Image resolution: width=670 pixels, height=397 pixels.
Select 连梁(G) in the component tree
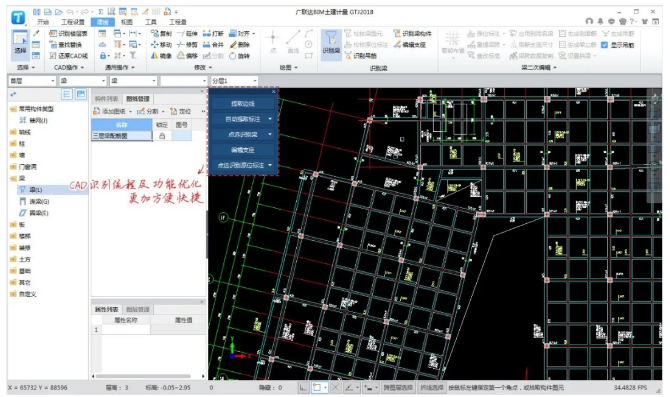click(39, 201)
